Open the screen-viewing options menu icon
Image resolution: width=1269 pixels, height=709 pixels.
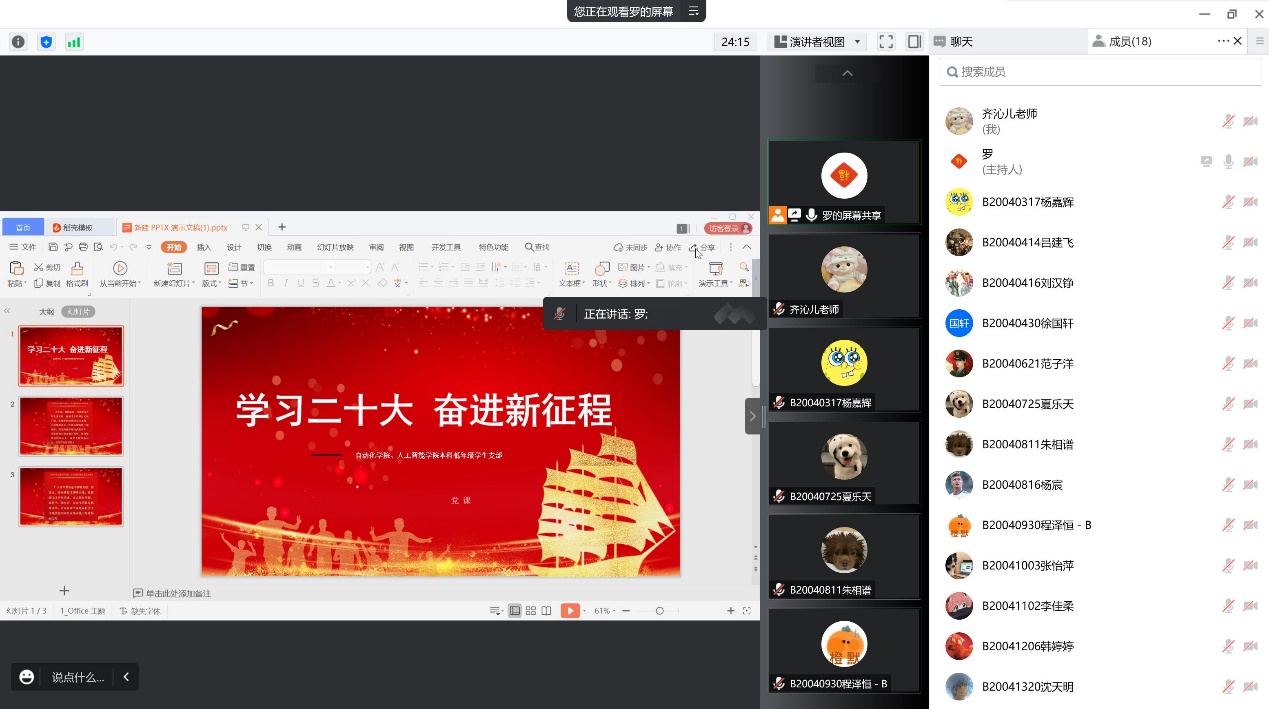(x=694, y=12)
